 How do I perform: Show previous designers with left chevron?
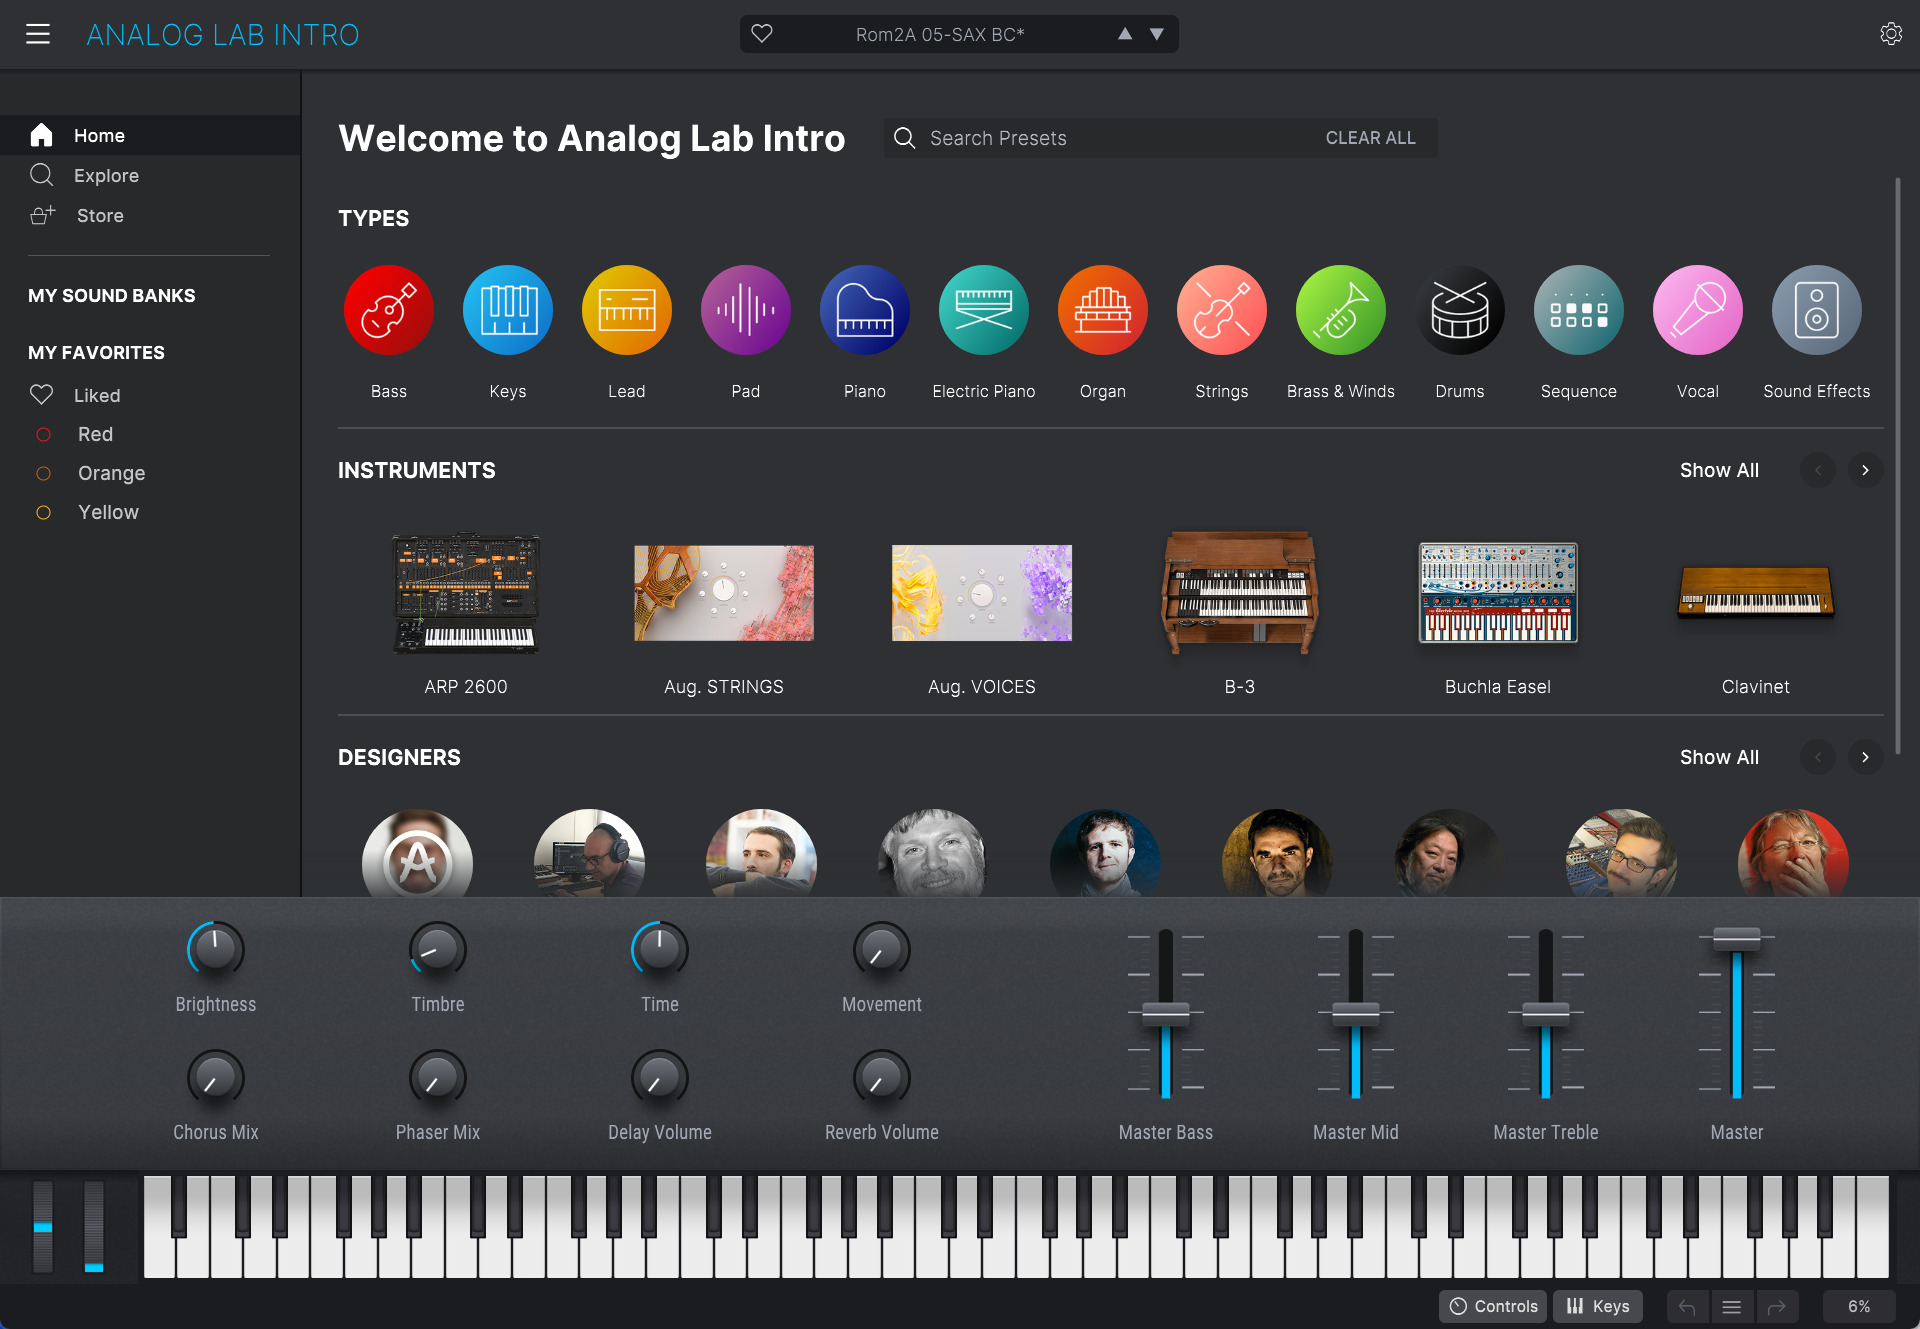(1818, 757)
